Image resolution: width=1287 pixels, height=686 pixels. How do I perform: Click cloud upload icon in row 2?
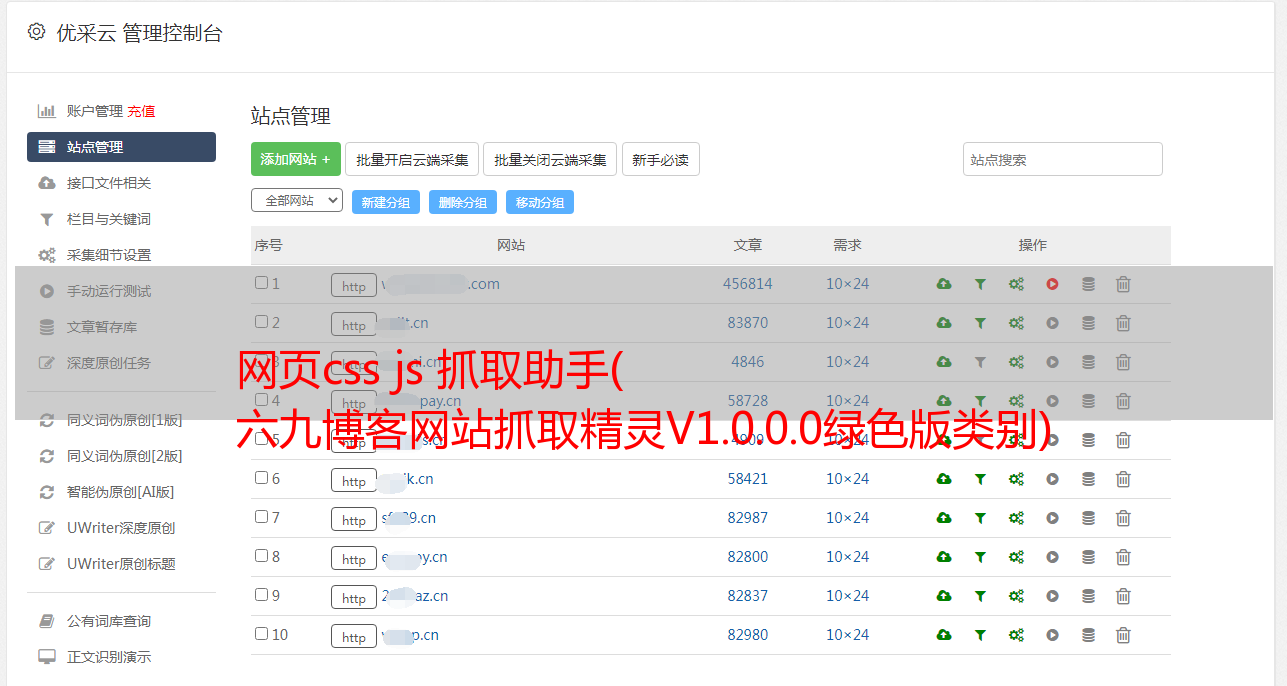click(x=944, y=323)
